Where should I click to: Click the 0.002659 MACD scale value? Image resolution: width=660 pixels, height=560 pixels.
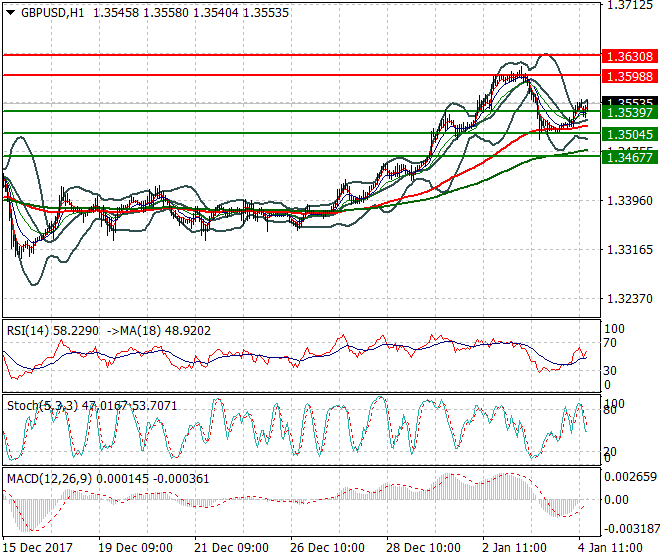631,477
